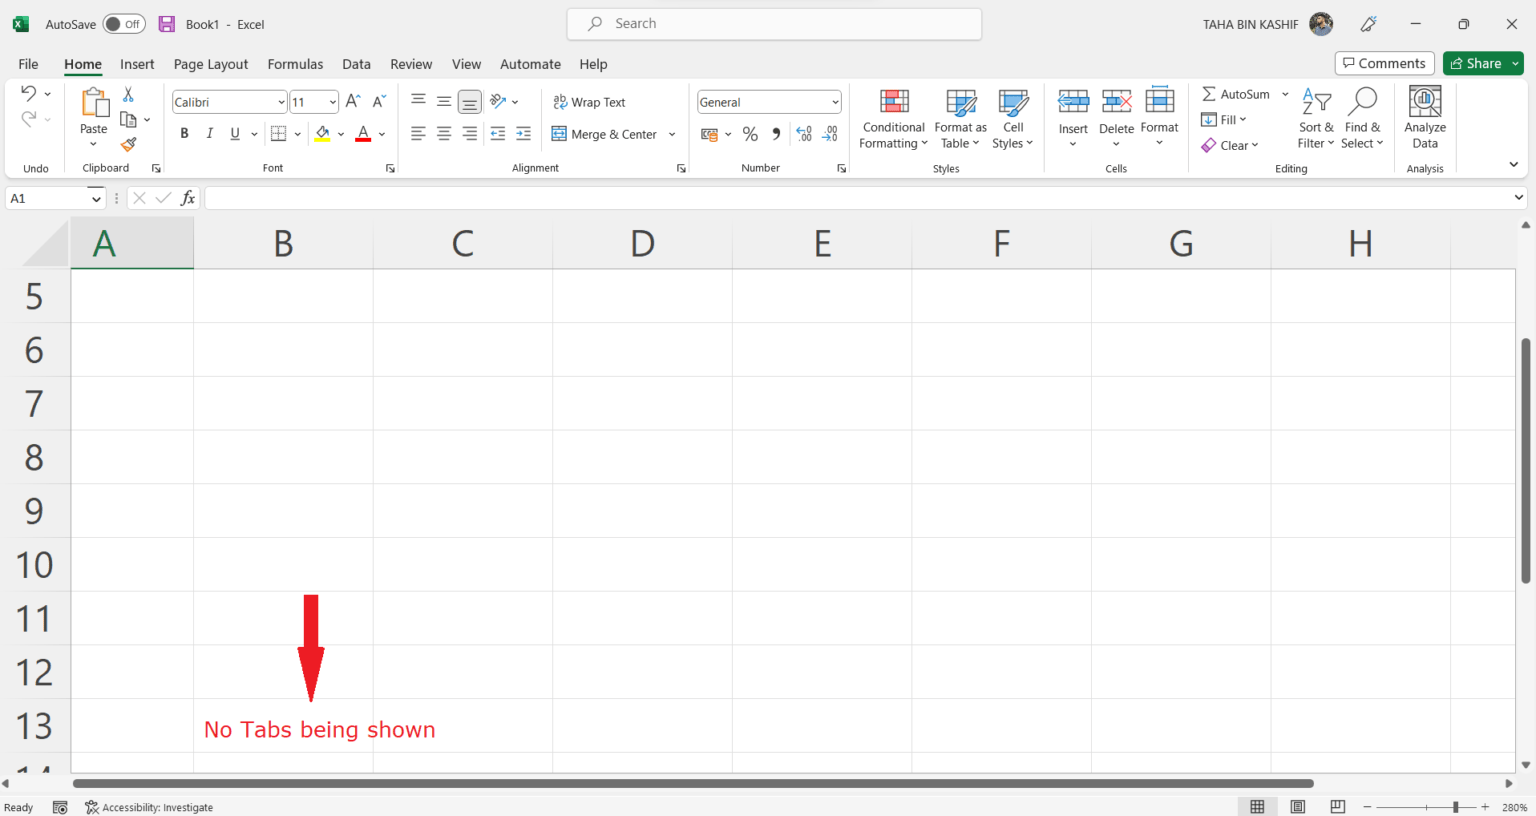This screenshot has width=1536, height=816.
Task: Switch to the Formulas ribbon tab
Action: click(295, 63)
